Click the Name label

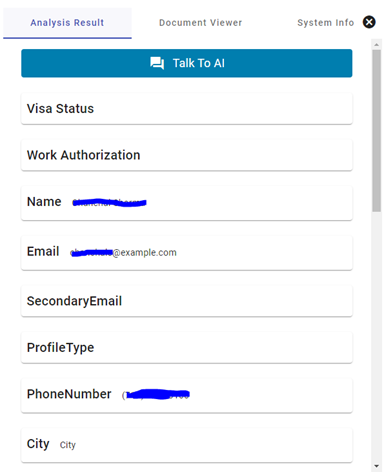tap(44, 202)
